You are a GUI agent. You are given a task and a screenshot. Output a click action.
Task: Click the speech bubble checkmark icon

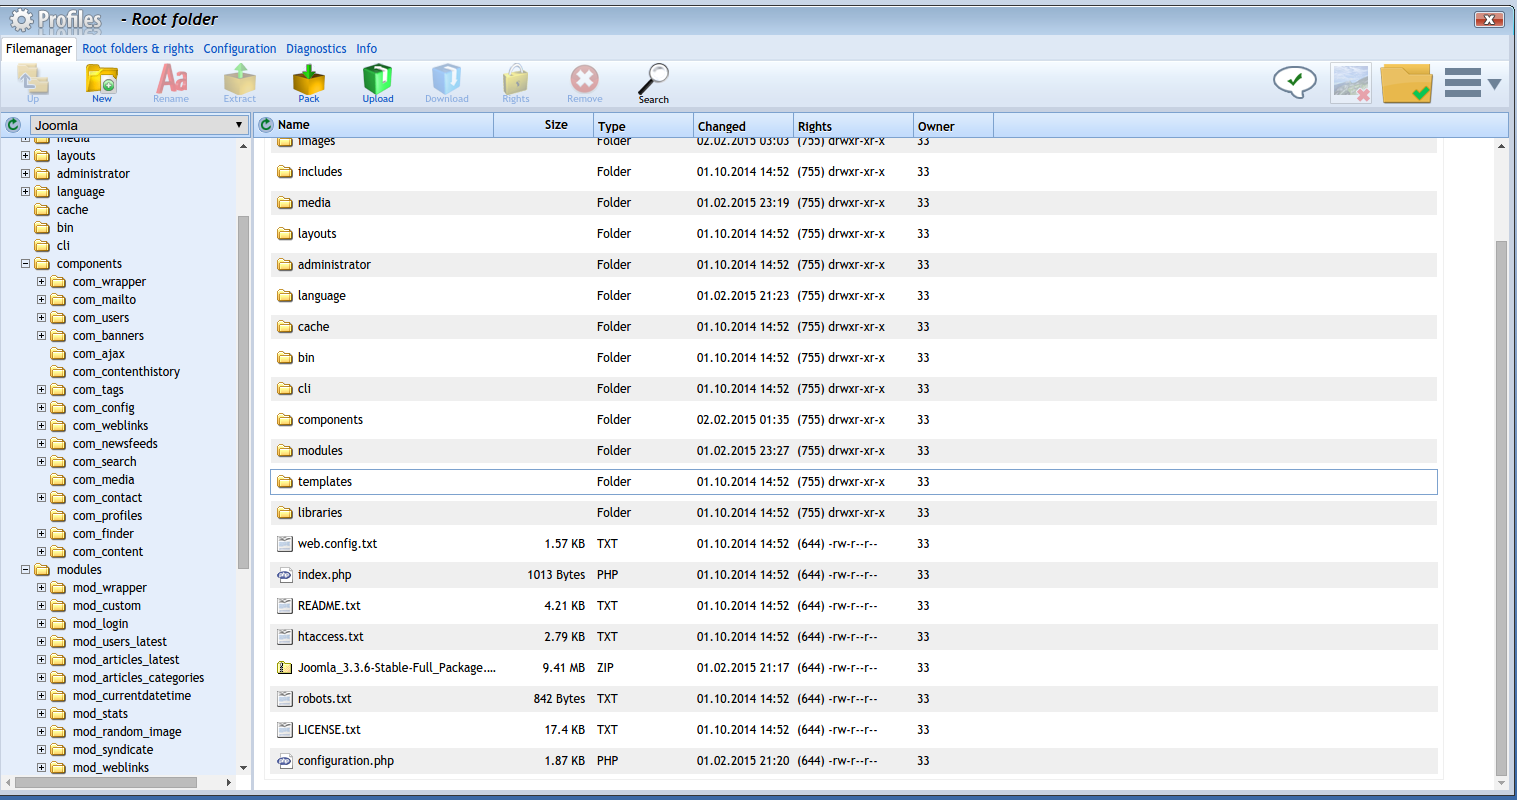(x=1294, y=82)
